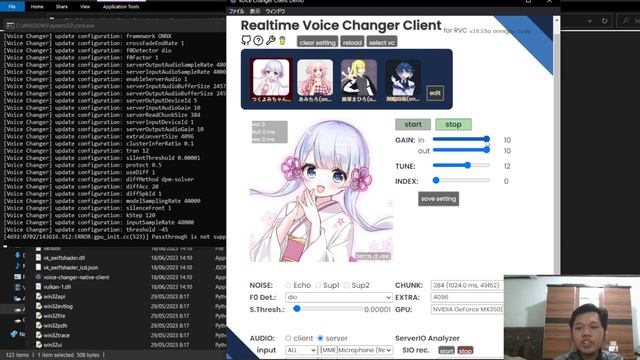Click the yellow coffee cup icon
The image size is (640, 360).
click(282, 40)
